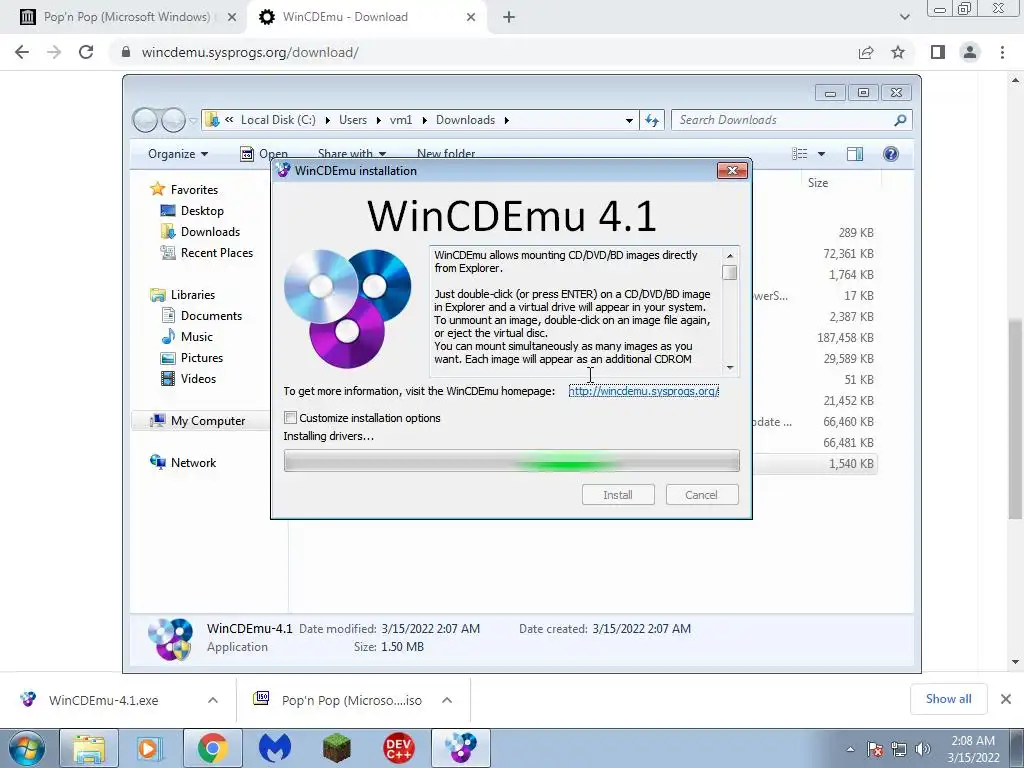The width and height of the screenshot is (1024, 768).
Task: Open the WinCDEmu homepage link
Action: 643,391
